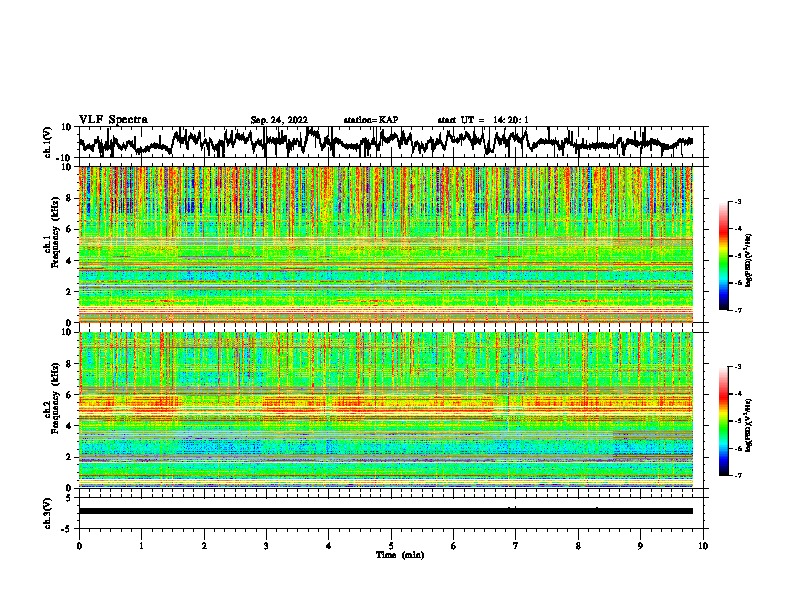Click the "ch.3(V)" axis label
This screenshot has width=792, height=612.
pyautogui.click(x=49, y=513)
